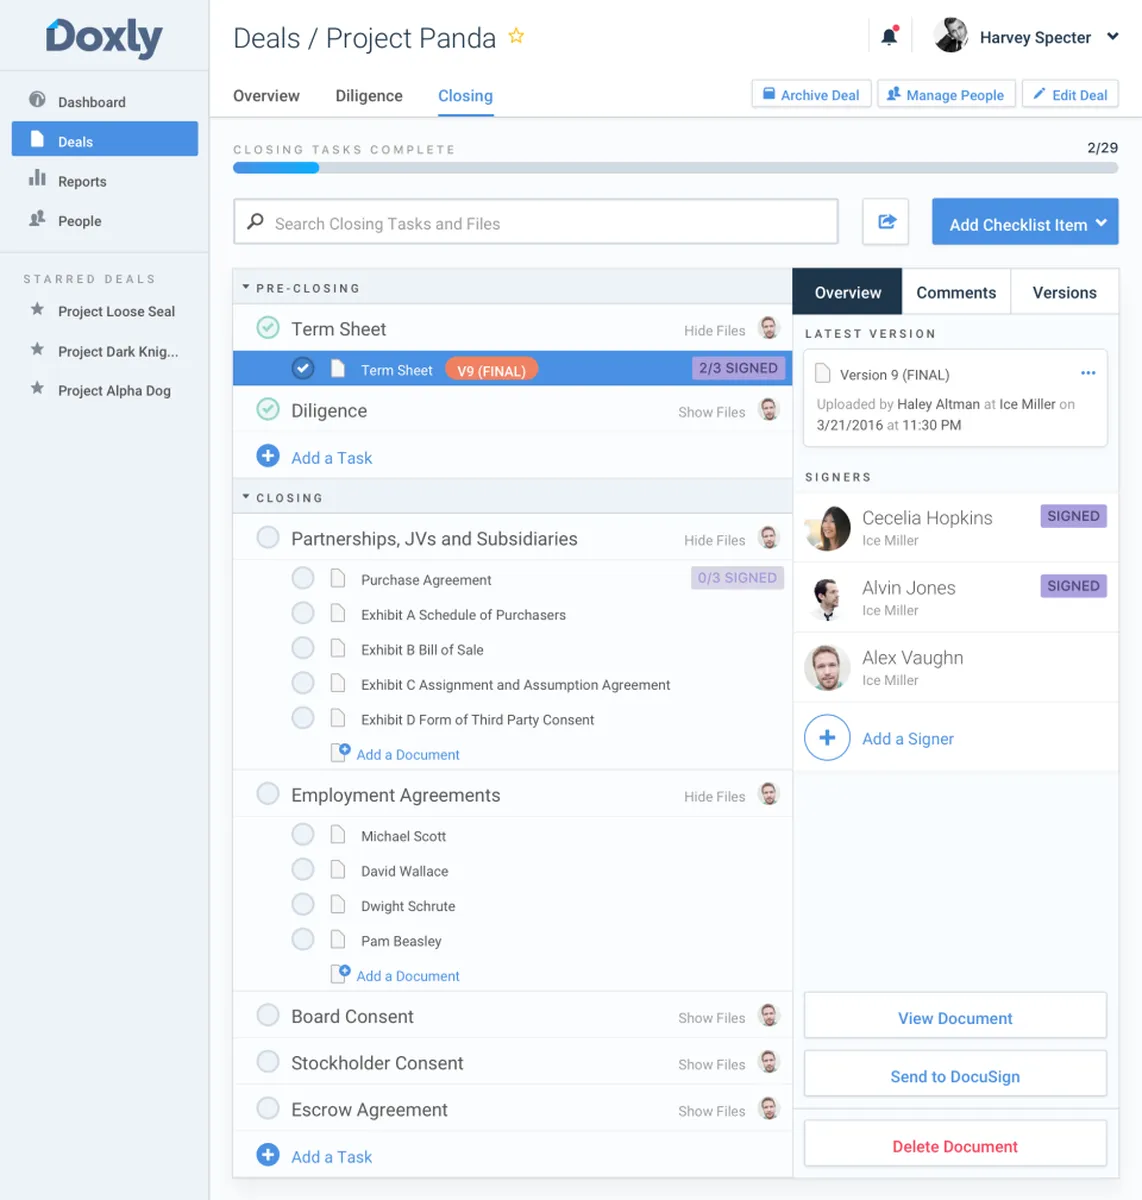Click plus icon for Add a Task under Closing

[268, 1155]
